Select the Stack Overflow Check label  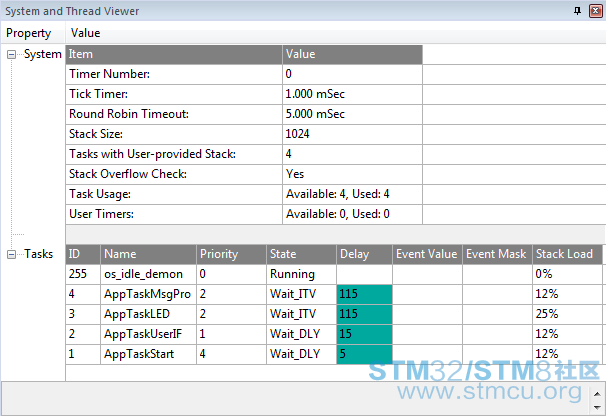[128, 174]
